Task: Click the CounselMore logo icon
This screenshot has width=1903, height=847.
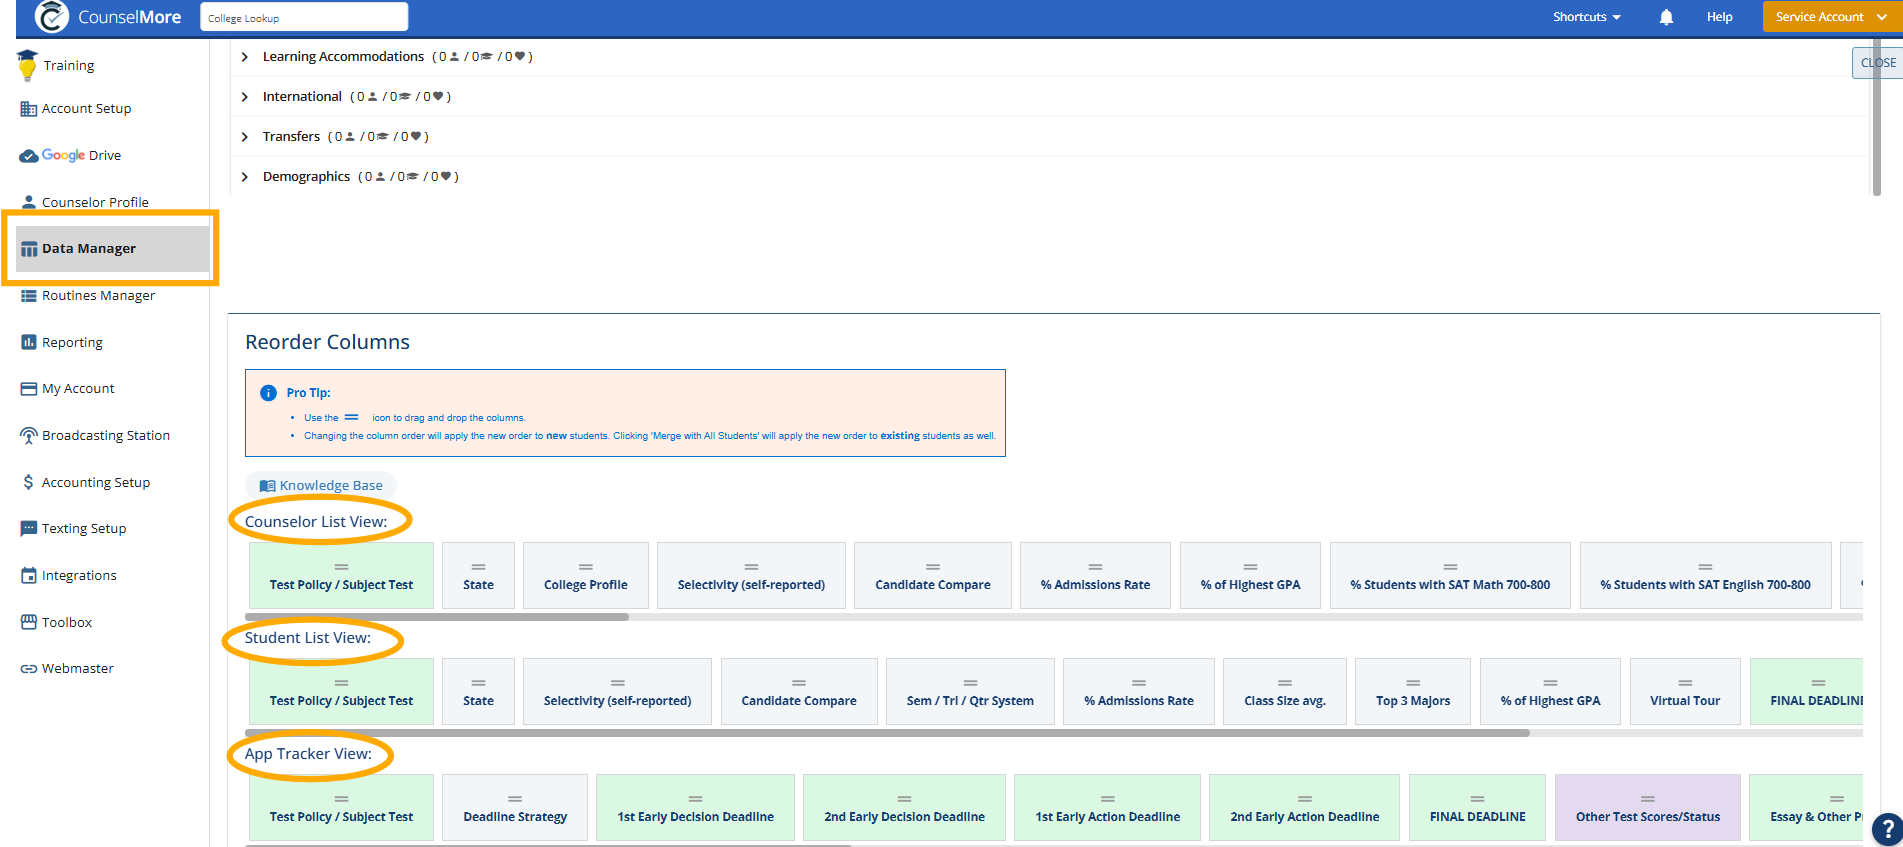Action: coord(51,16)
